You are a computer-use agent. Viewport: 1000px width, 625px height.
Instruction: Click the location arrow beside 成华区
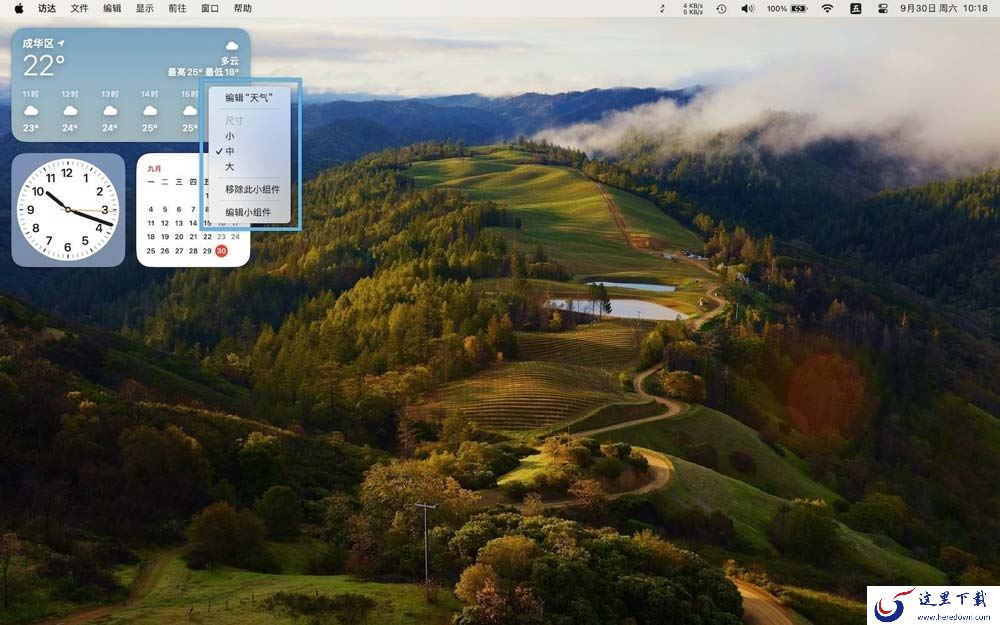tap(61, 43)
